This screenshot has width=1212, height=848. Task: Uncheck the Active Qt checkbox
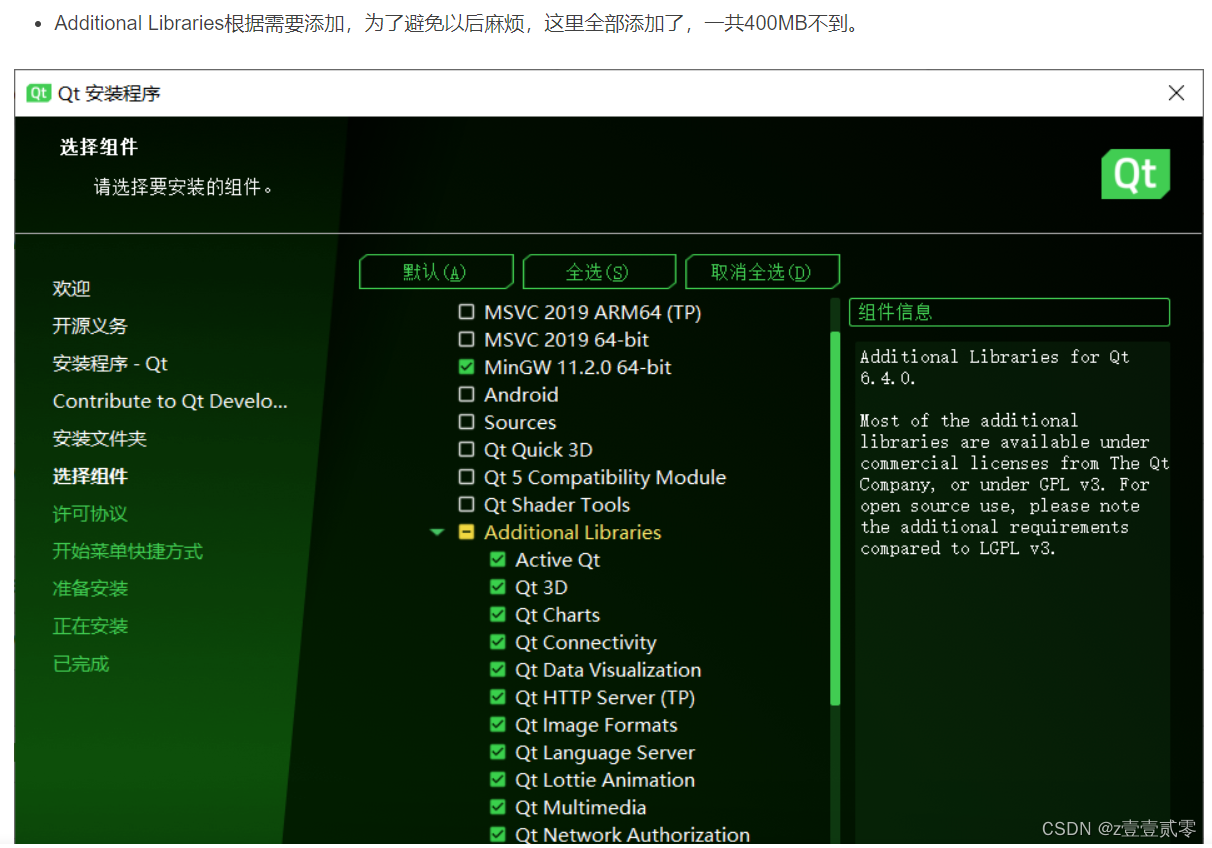(x=497, y=560)
